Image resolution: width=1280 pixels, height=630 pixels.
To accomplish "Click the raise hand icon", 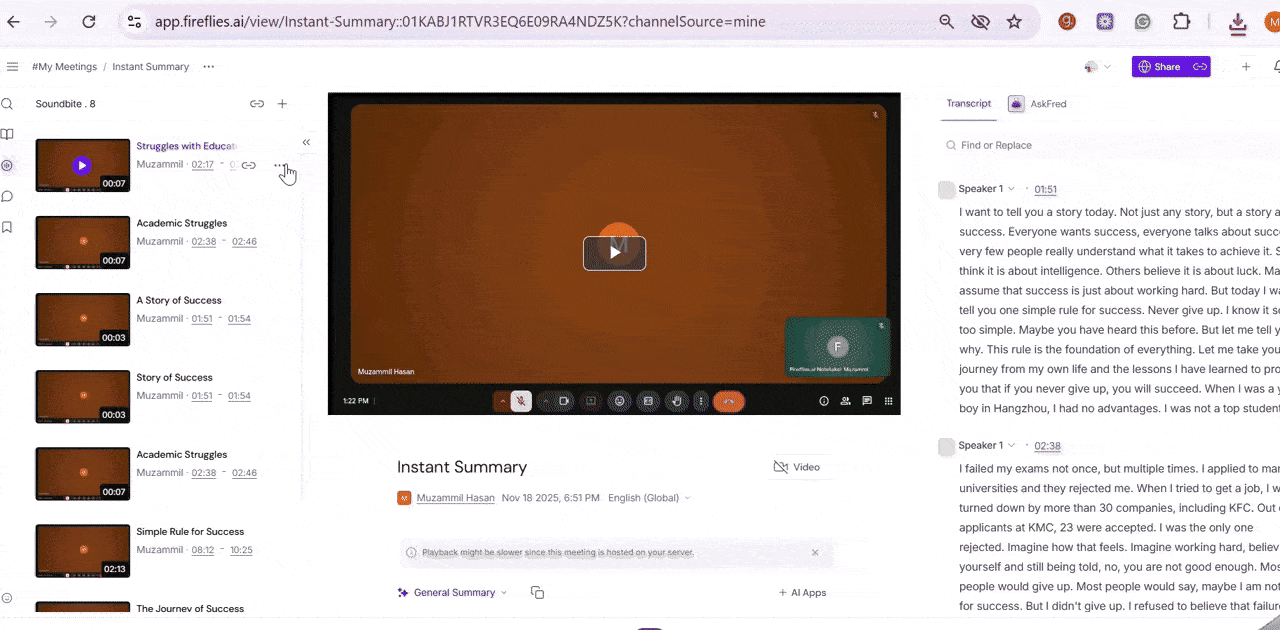I will pyautogui.click(x=676, y=400).
